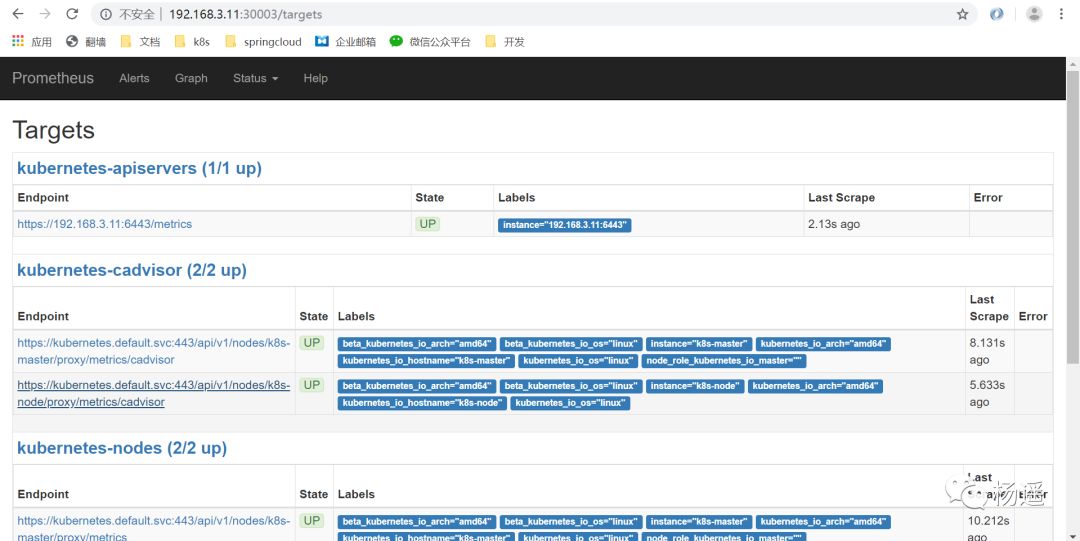Click the page vertical scrollbar thumb
1080x541 pixels.
coord(1073,217)
